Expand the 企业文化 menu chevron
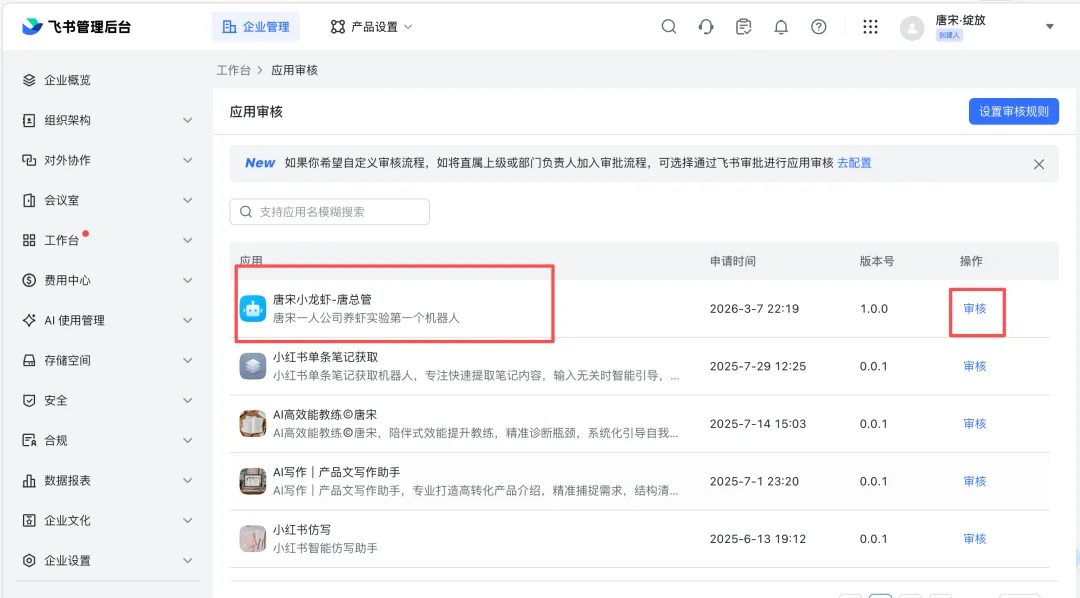The height and width of the screenshot is (598, 1080). [x=187, y=520]
